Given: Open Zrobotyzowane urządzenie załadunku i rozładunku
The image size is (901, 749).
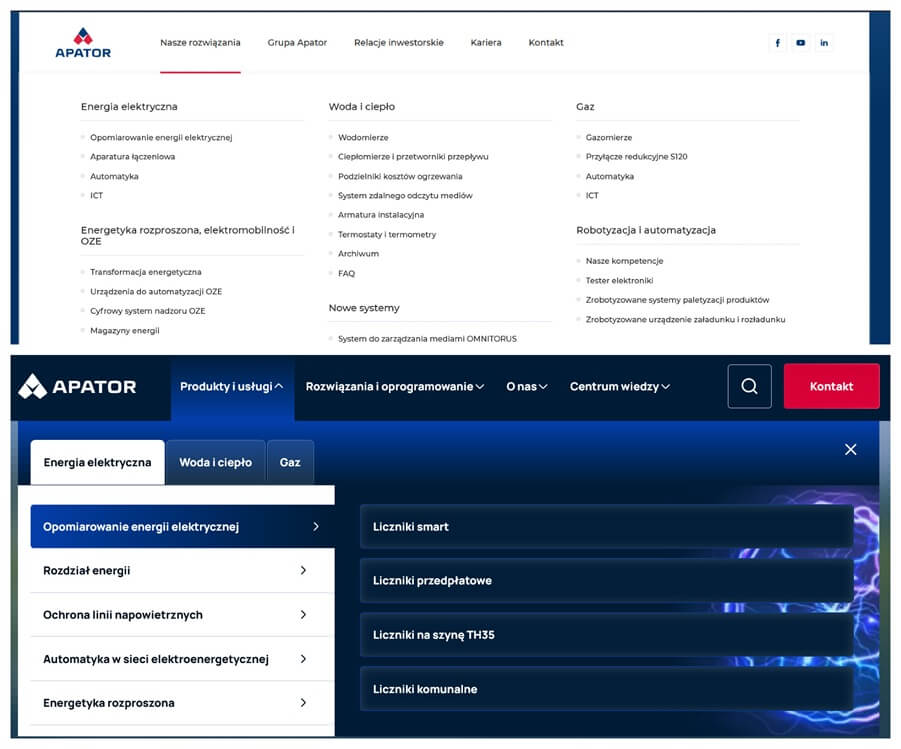Looking at the screenshot, I should pos(685,320).
